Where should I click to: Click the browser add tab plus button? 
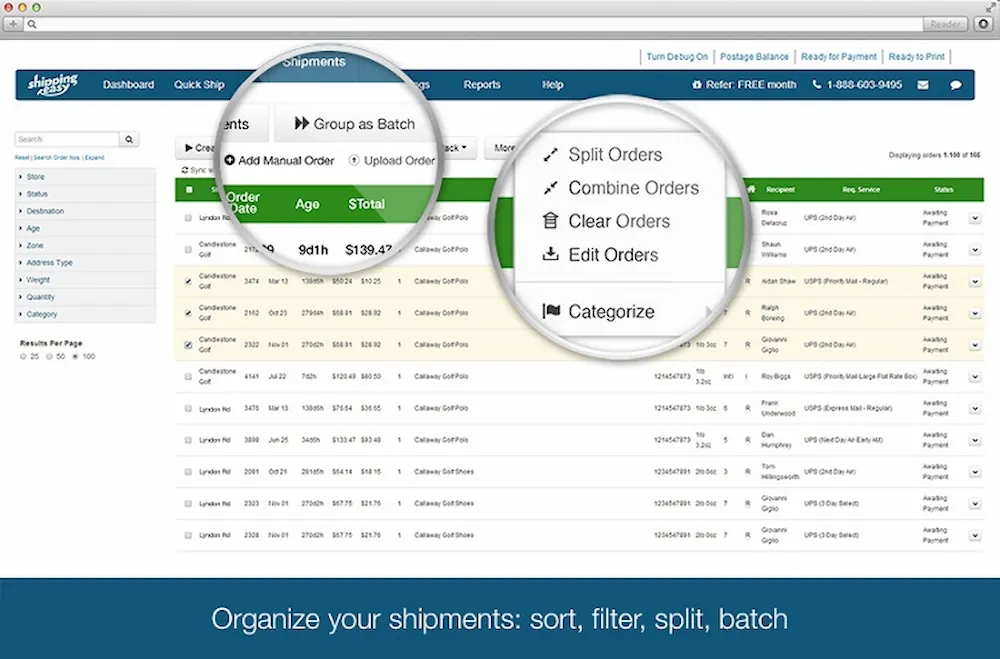tap(13, 24)
